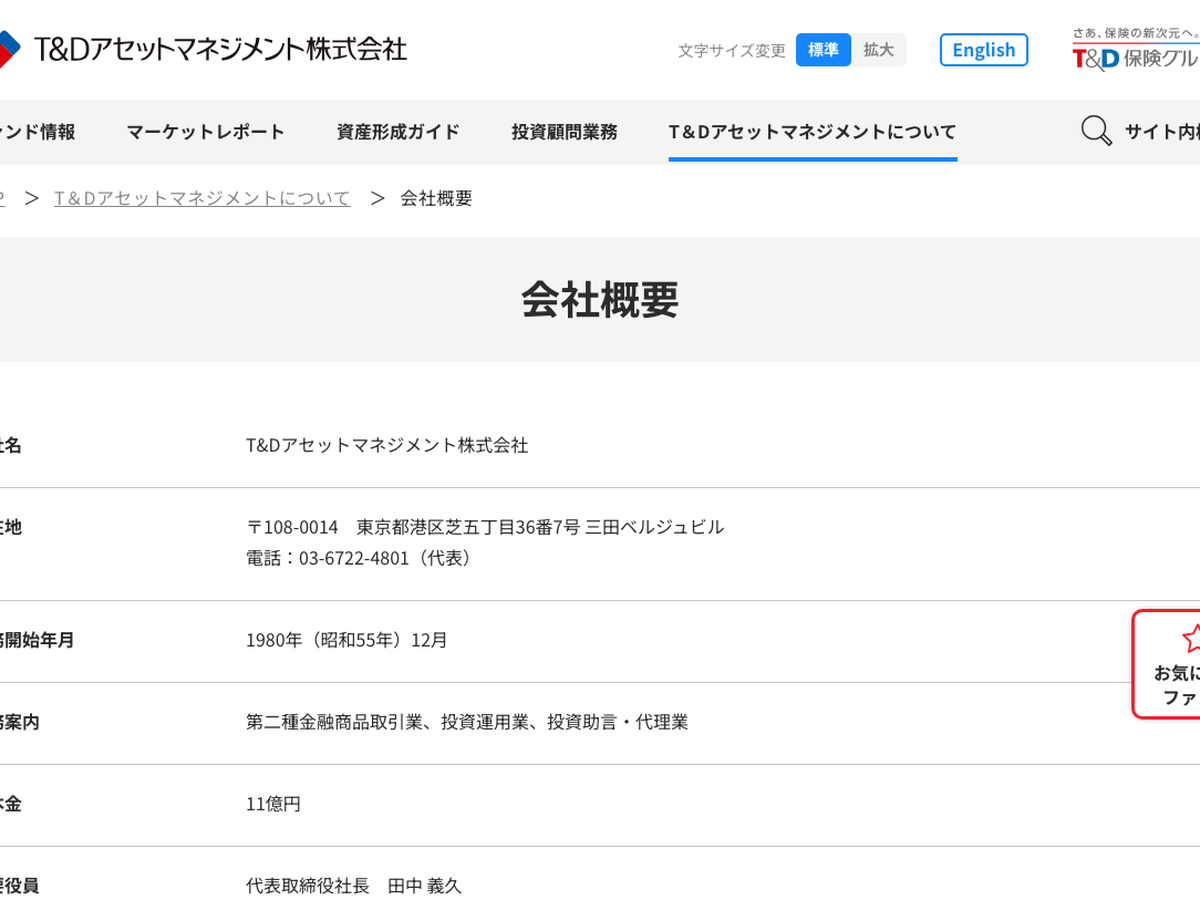1200x900 pixels.
Task: Open the T&Dアセットマネジメント株式会社 home logo text
Action: coord(220,49)
